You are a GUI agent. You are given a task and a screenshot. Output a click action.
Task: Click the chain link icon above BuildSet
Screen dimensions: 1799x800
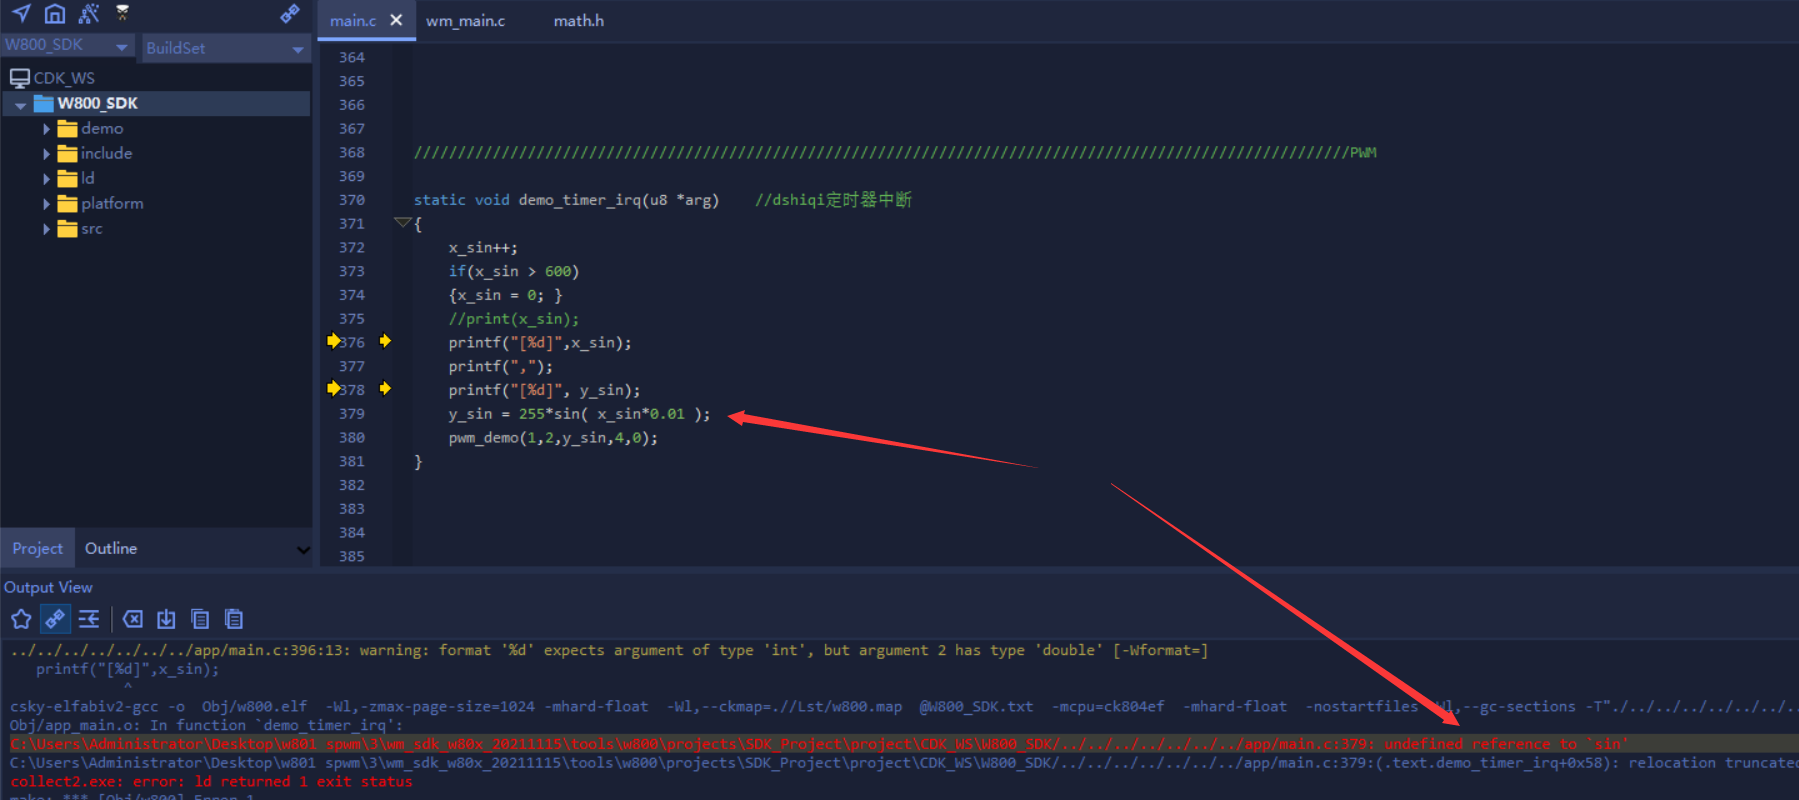coord(290,13)
